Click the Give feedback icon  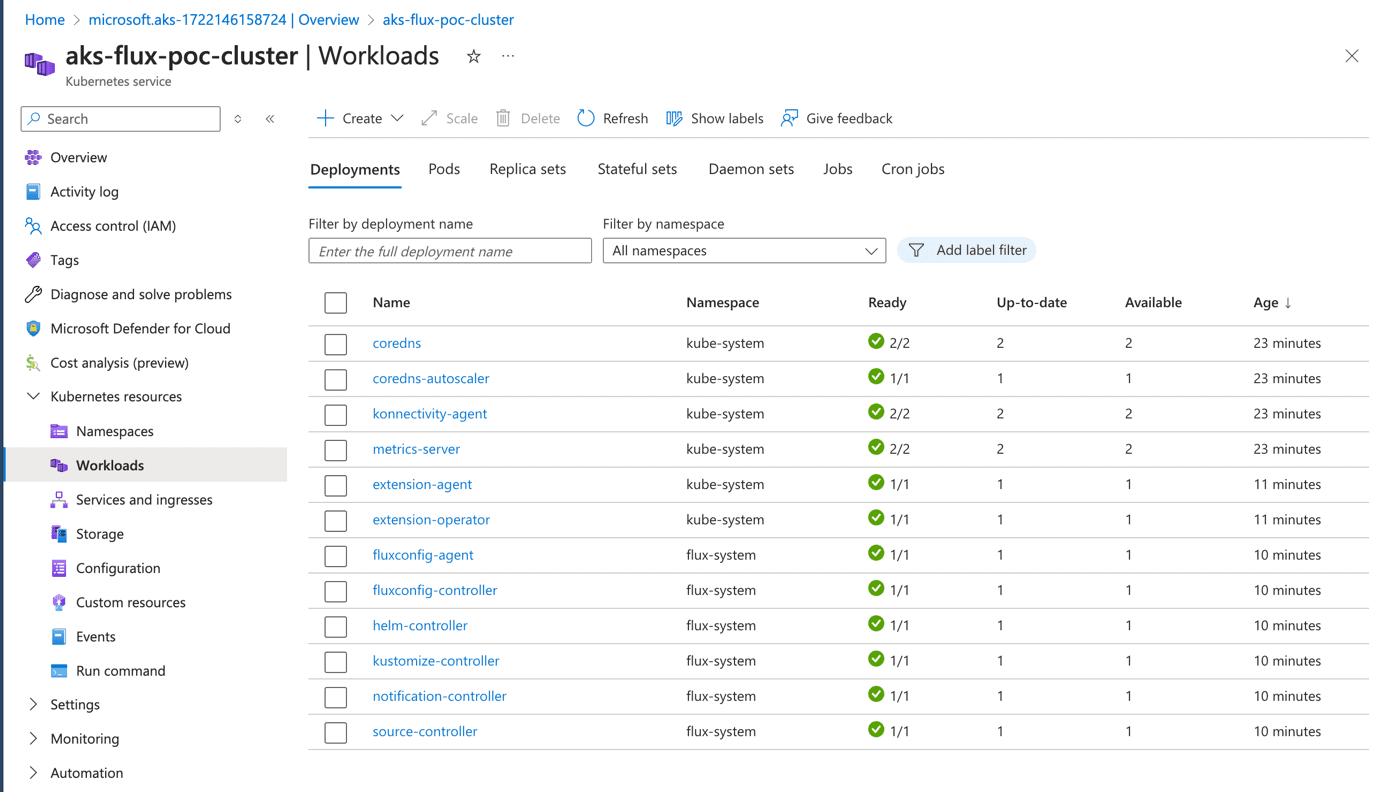click(790, 118)
